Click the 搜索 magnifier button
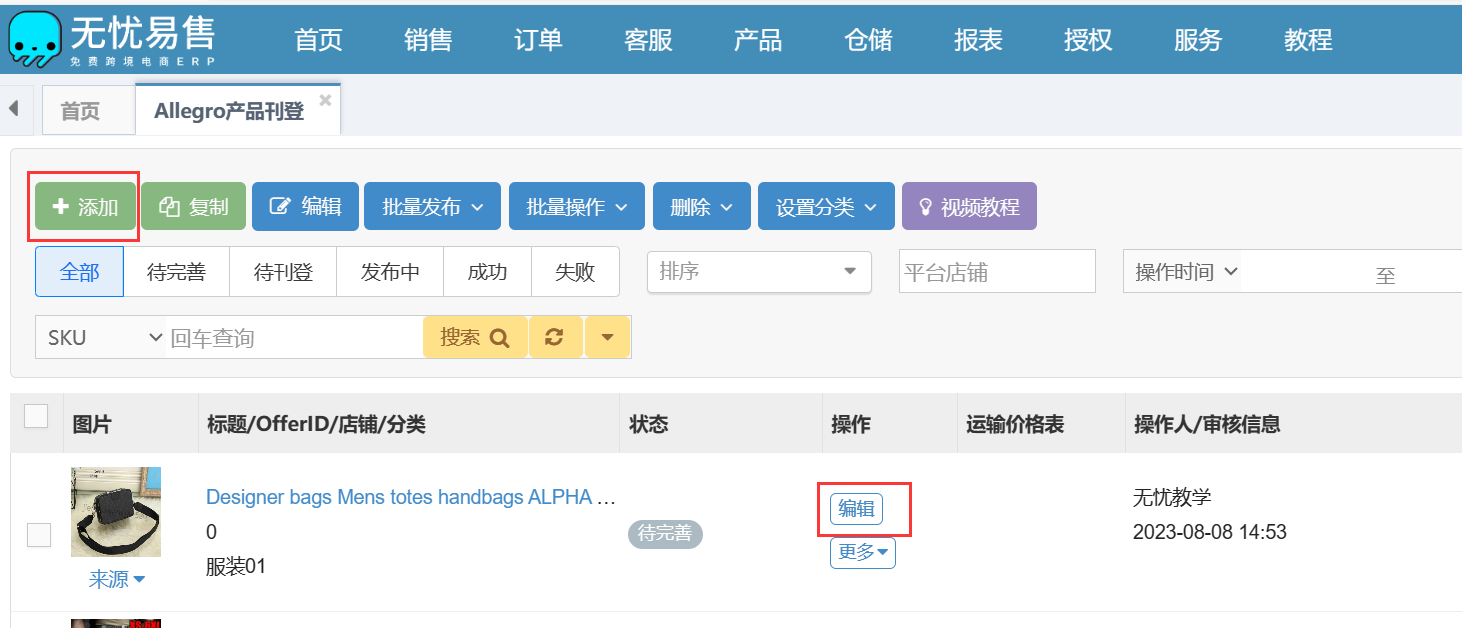The width and height of the screenshot is (1462, 628). (475, 338)
